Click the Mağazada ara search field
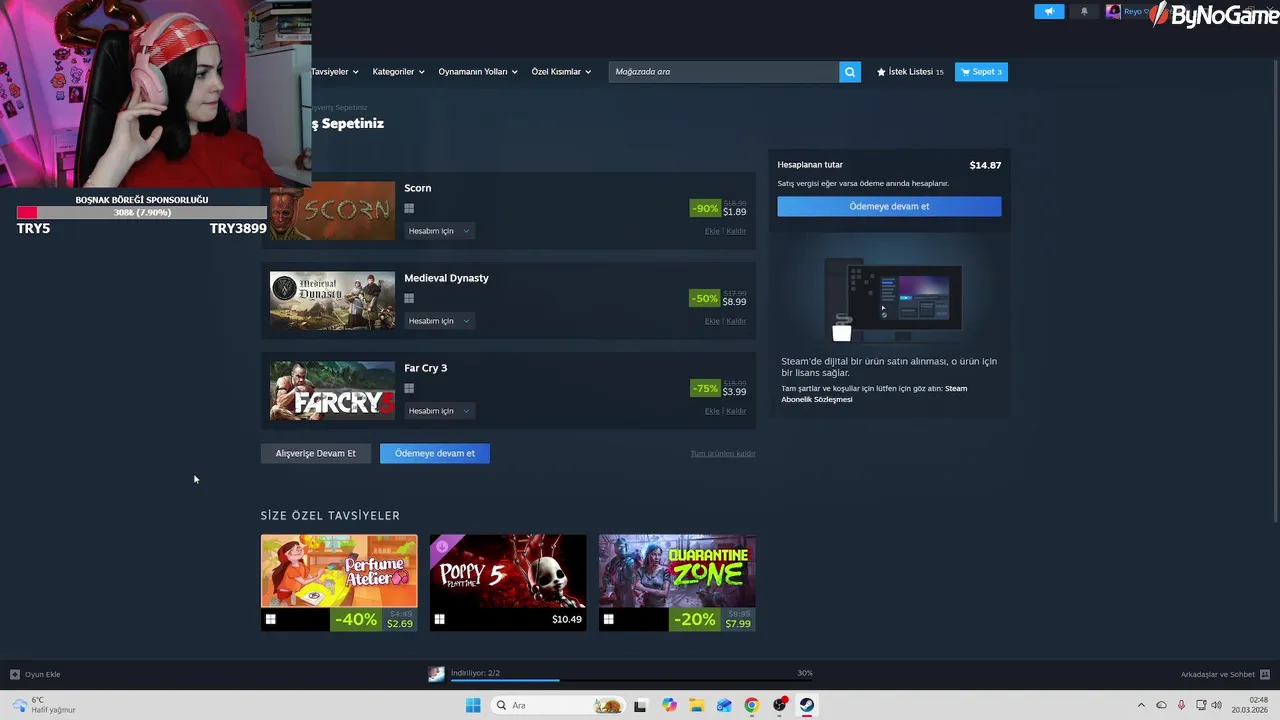Image resolution: width=1280 pixels, height=720 pixels. 724,72
